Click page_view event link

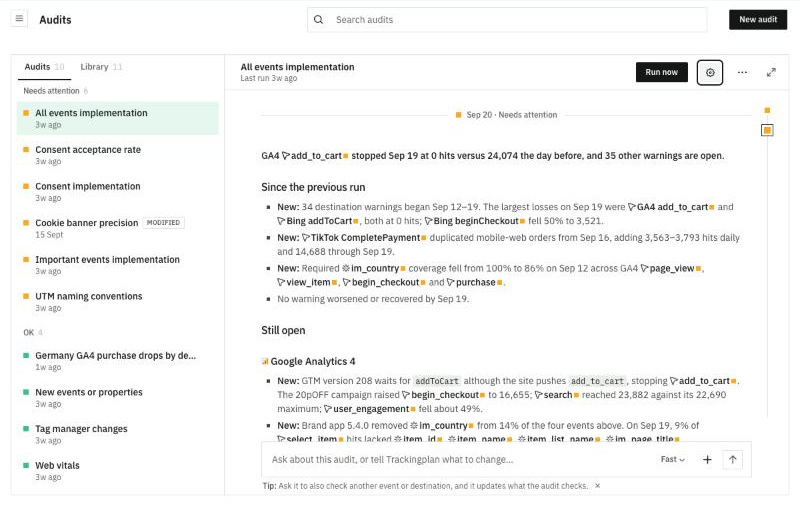tap(671, 268)
